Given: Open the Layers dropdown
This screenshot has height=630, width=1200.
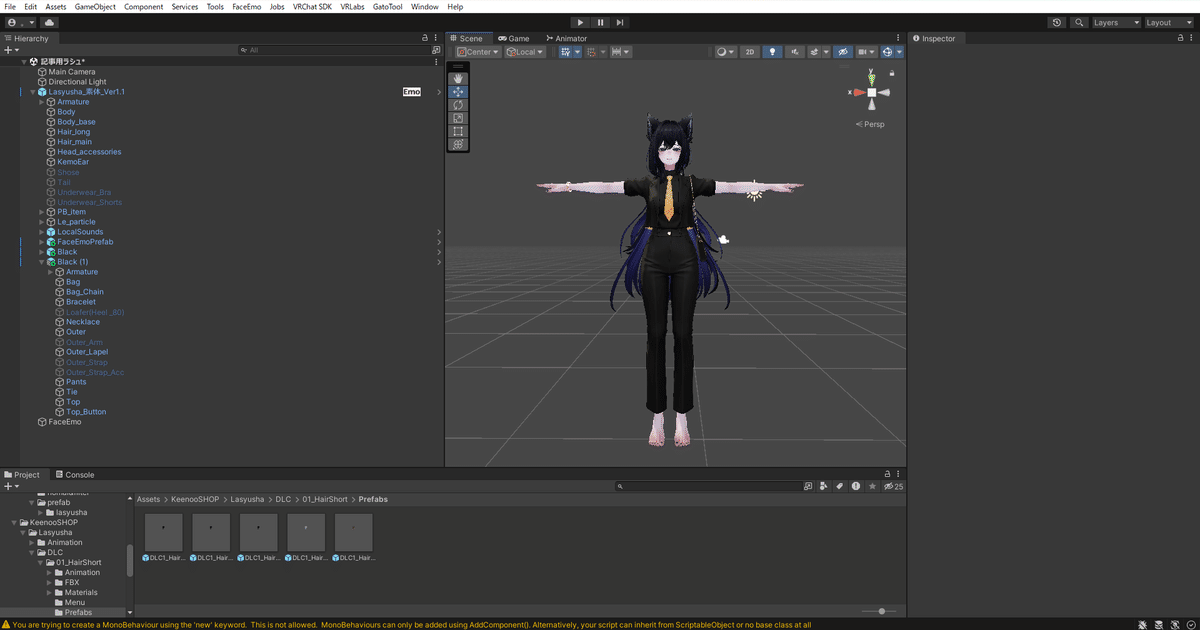Looking at the screenshot, I should point(1116,22).
